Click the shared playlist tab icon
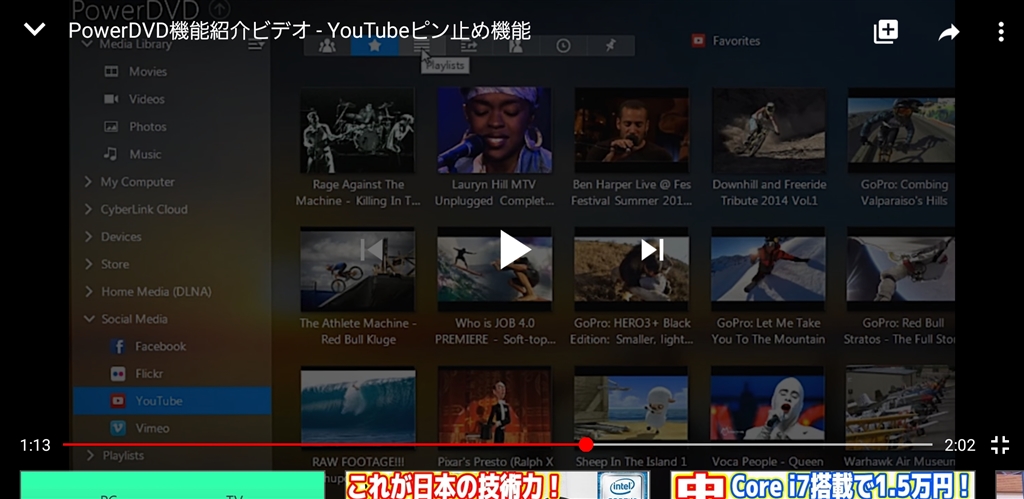The height and width of the screenshot is (499, 1024). point(469,46)
